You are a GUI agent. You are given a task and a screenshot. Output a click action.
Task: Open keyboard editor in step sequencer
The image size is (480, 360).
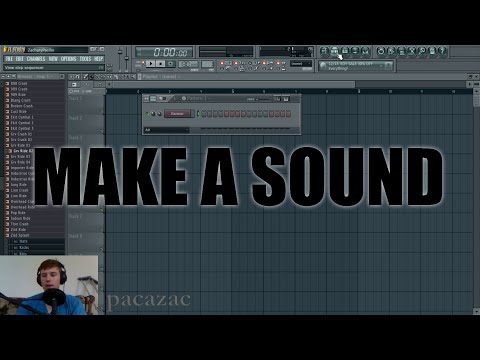tap(286, 99)
